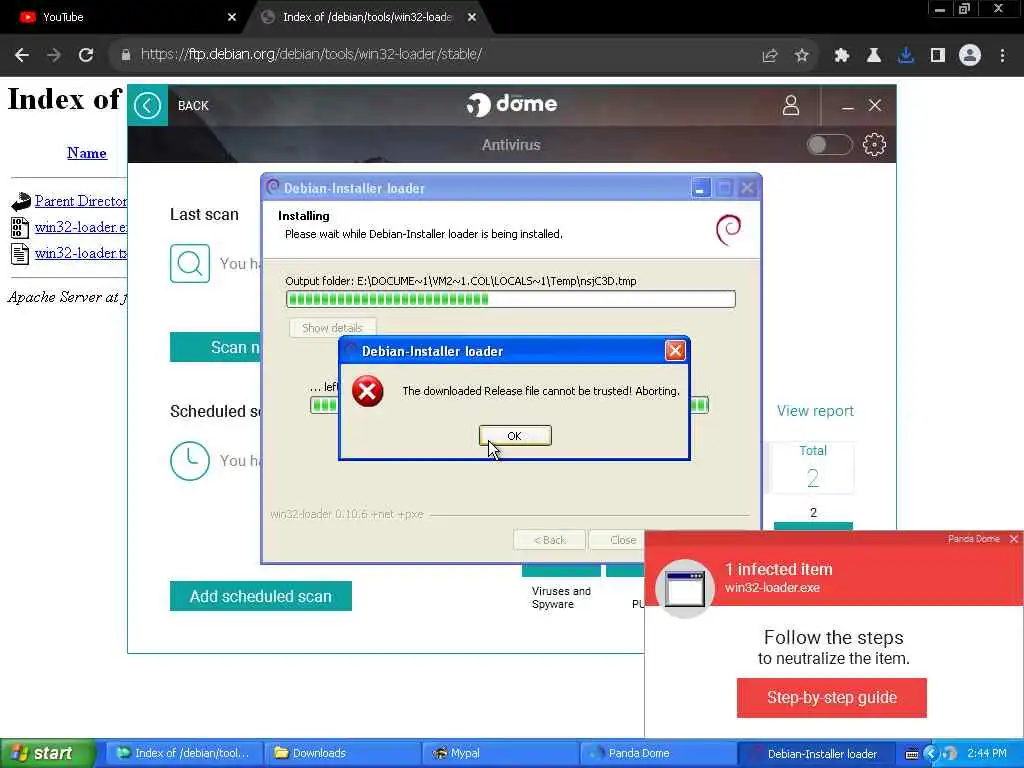
Task: Switch to Downloads taskbar item
Action: point(344,753)
